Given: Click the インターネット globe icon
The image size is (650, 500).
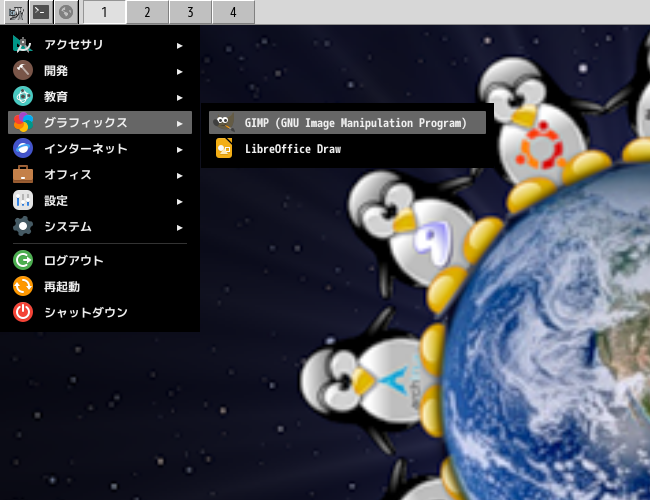Looking at the screenshot, I should tap(23, 148).
